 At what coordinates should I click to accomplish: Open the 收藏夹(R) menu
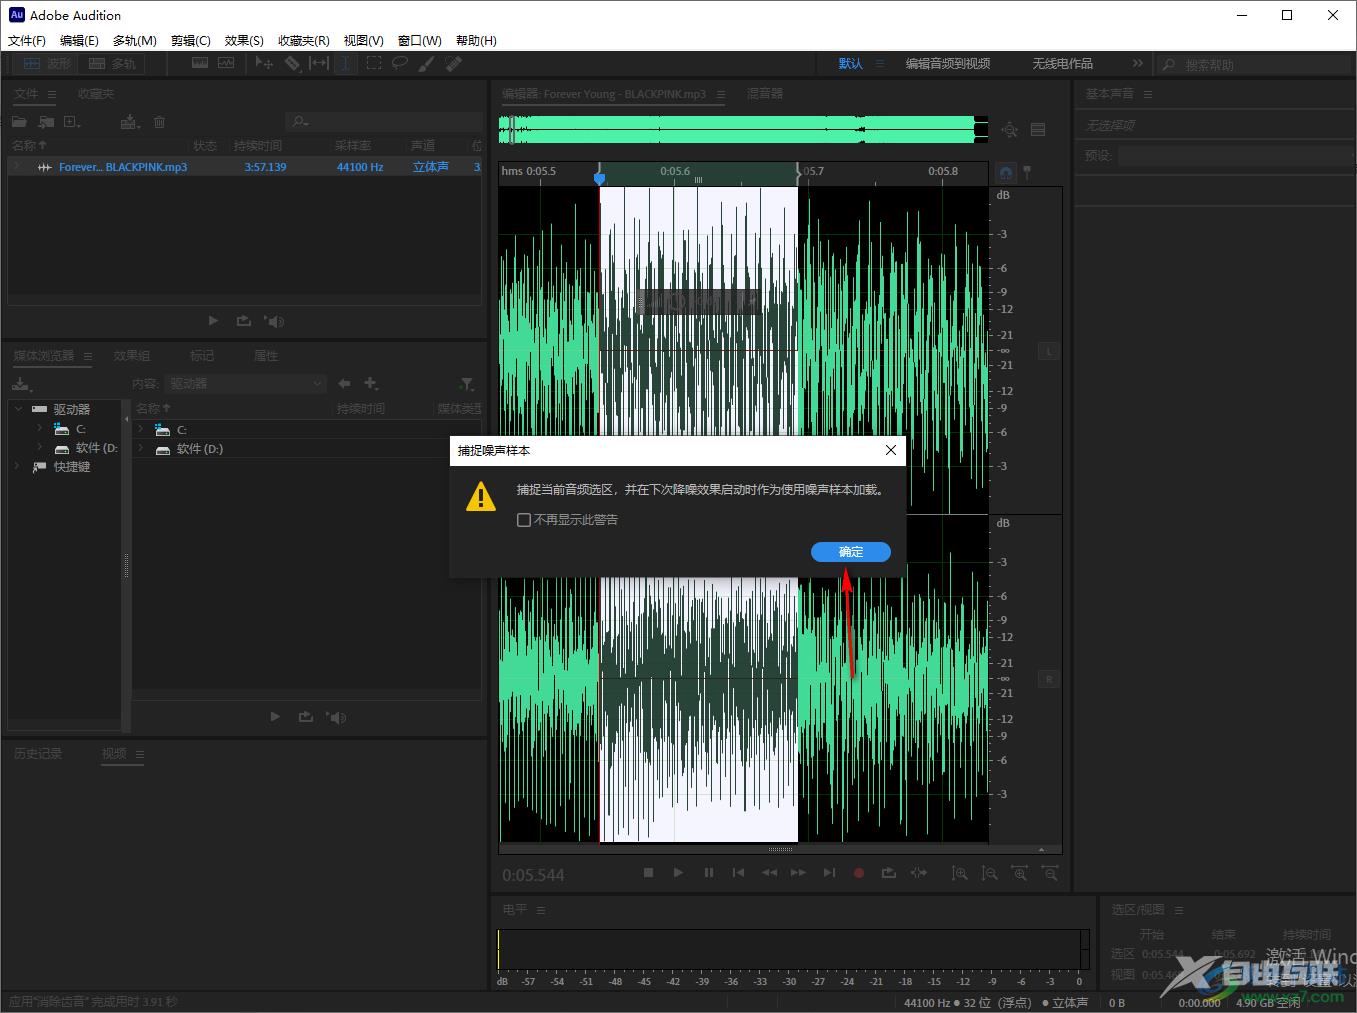click(x=303, y=41)
